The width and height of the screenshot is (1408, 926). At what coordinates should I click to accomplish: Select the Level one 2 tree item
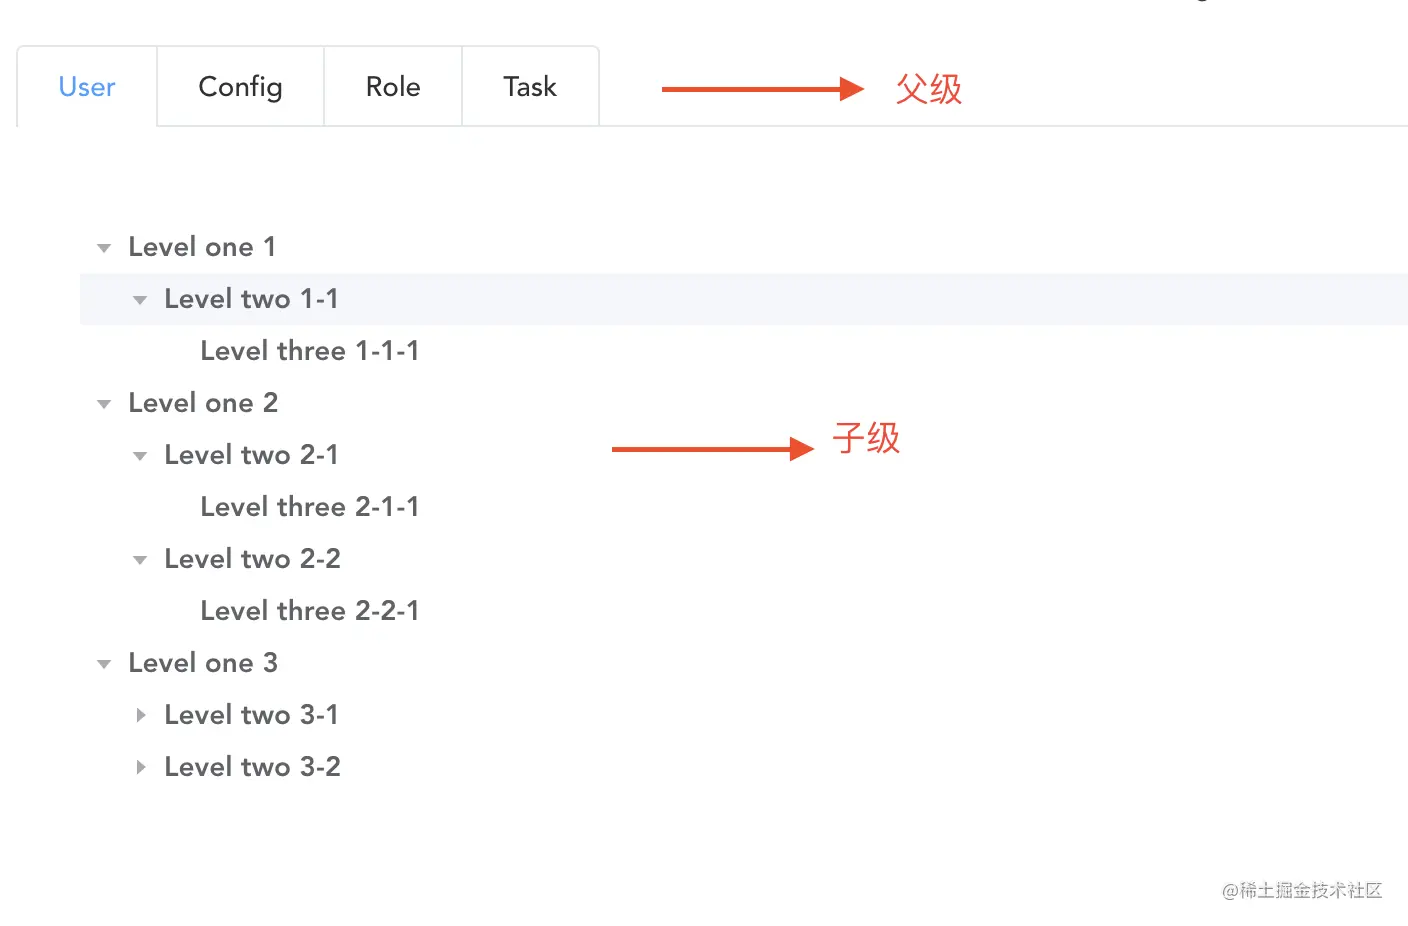pyautogui.click(x=203, y=403)
